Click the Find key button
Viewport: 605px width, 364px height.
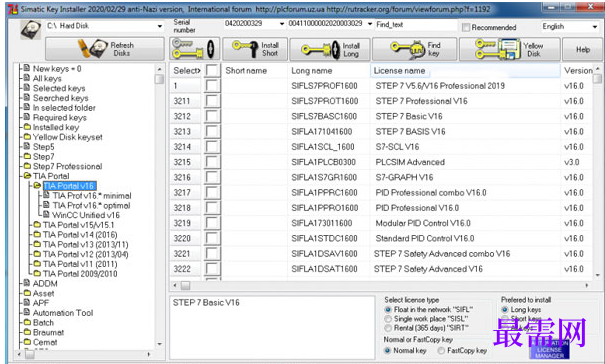(415, 49)
